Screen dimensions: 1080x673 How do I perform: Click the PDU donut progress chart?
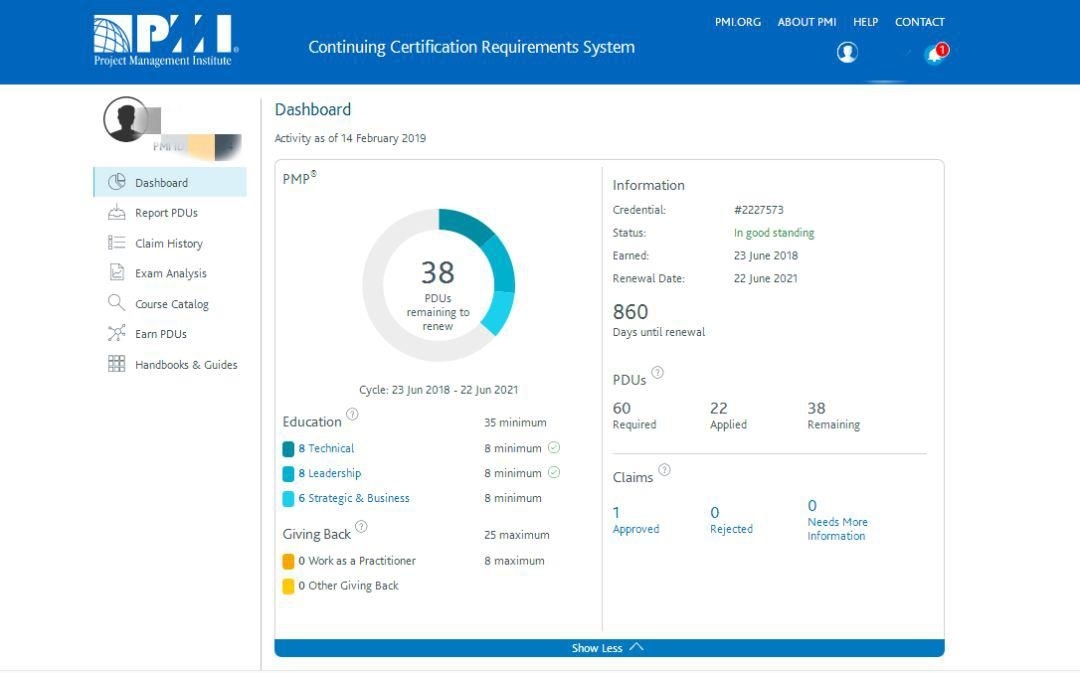click(x=438, y=285)
